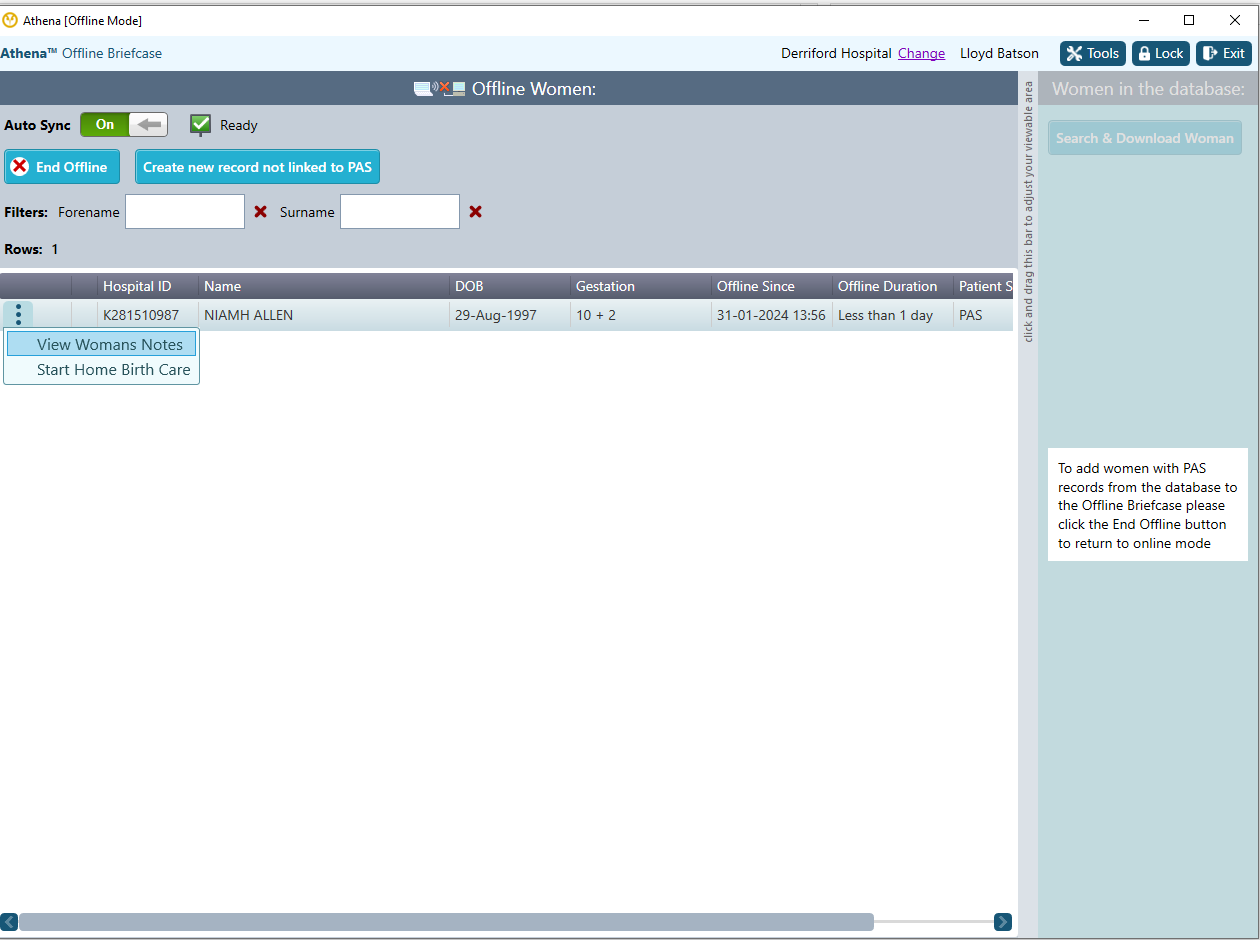Sort by Gestation column header

(641, 286)
